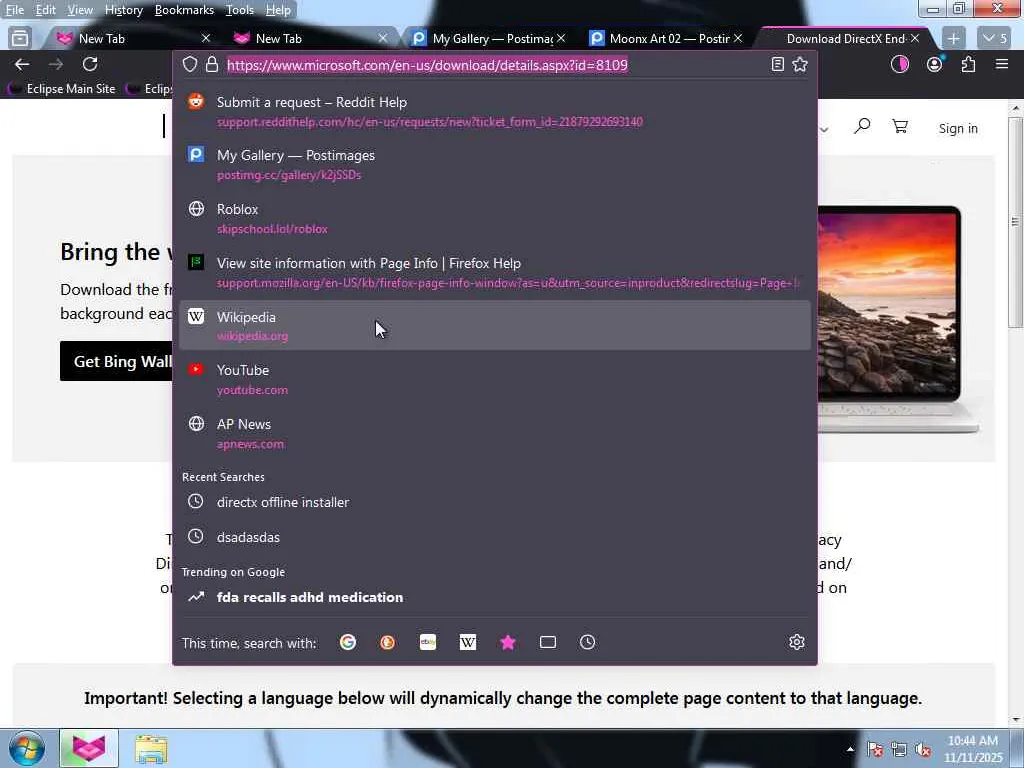Image resolution: width=1024 pixels, height=768 pixels.
Task: Pick recent search directx offline installer
Action: (495, 502)
